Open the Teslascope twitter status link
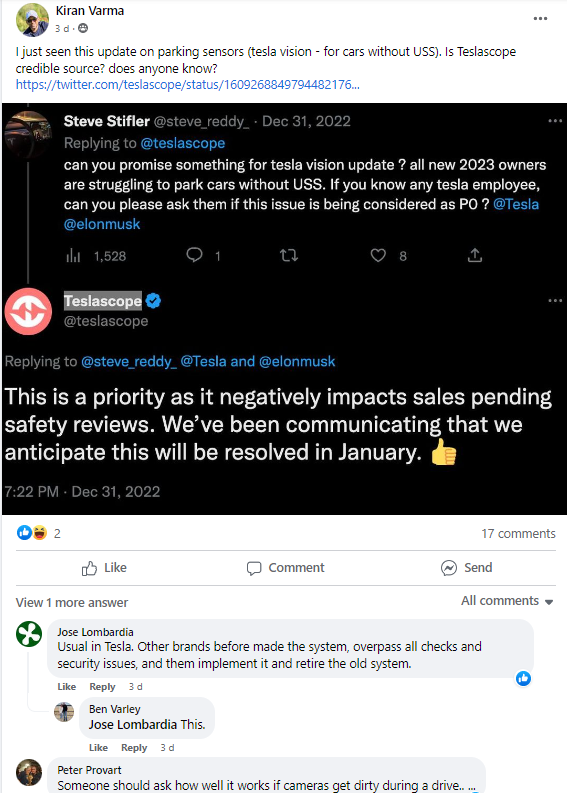This screenshot has width=567, height=793. point(188,84)
